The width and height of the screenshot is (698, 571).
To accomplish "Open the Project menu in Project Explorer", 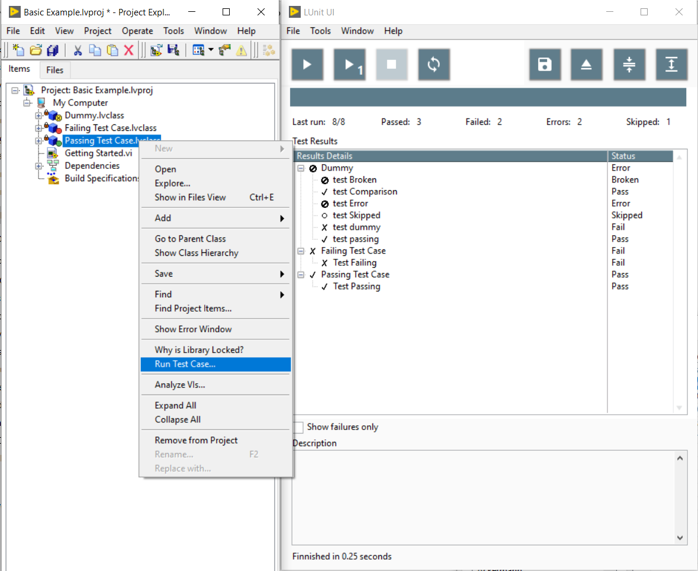I will pos(97,31).
